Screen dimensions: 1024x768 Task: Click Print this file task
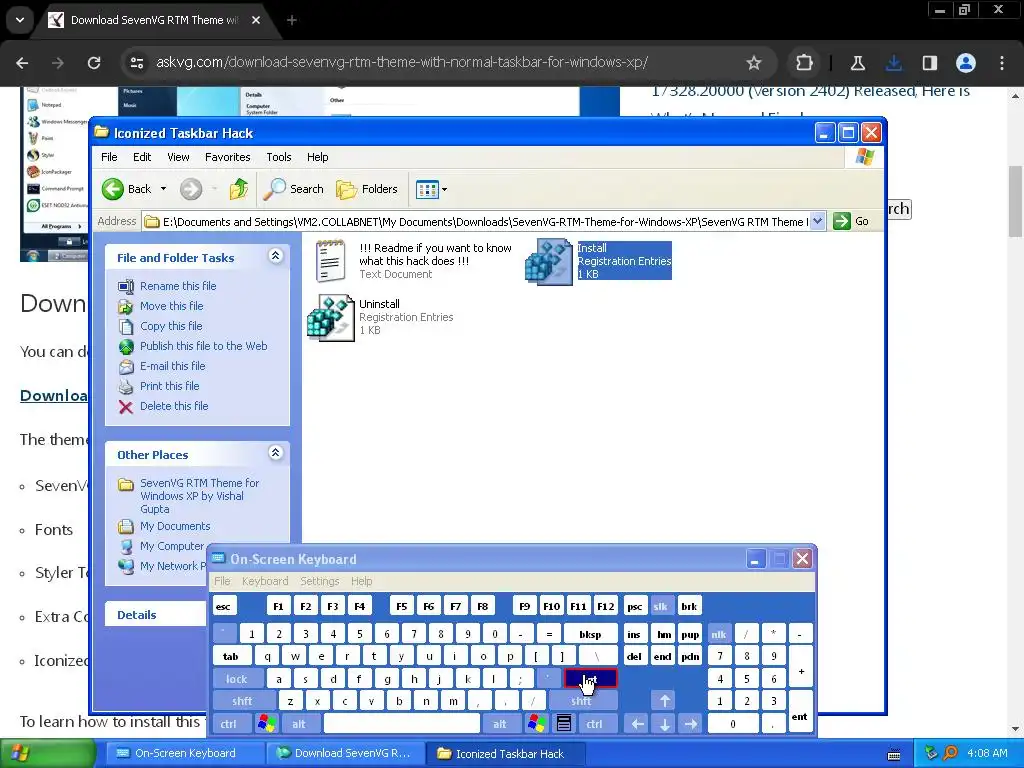coord(169,386)
